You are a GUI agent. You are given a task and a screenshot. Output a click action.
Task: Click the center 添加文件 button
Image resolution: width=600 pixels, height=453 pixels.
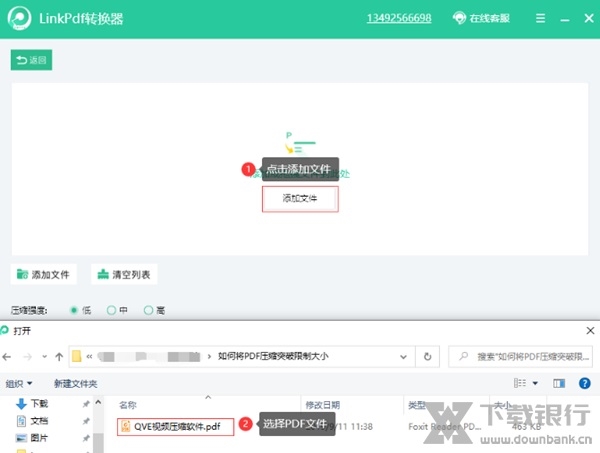point(300,198)
